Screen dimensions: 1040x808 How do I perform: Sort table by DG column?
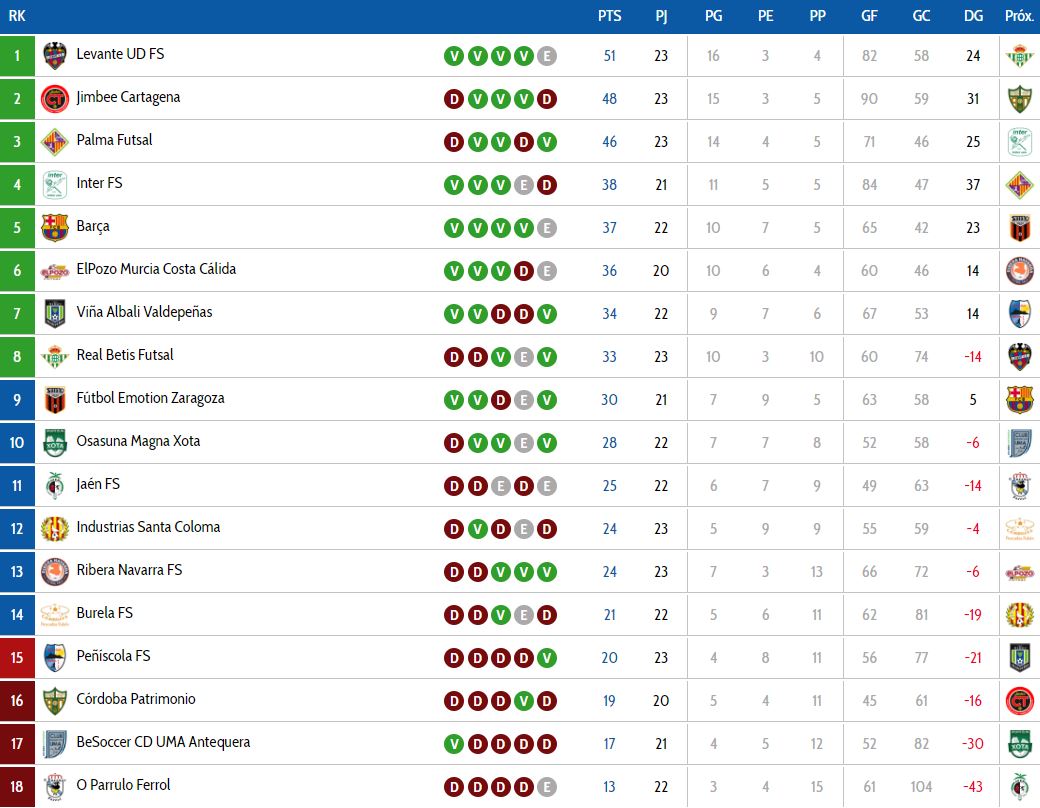tap(973, 16)
